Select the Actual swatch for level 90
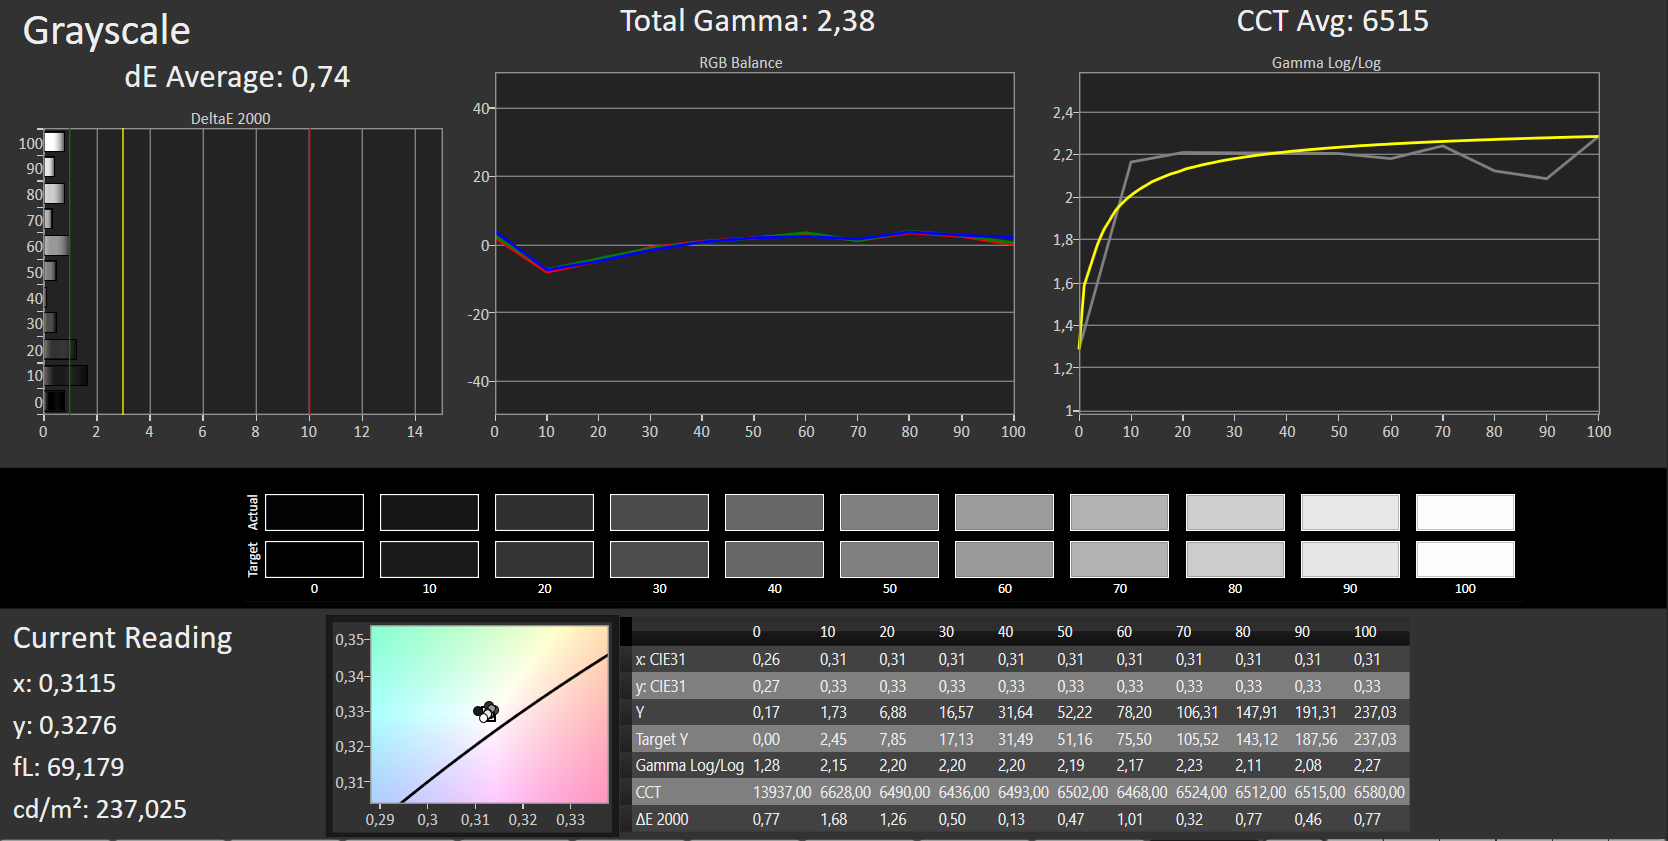The height and width of the screenshot is (841, 1668). tap(1350, 512)
